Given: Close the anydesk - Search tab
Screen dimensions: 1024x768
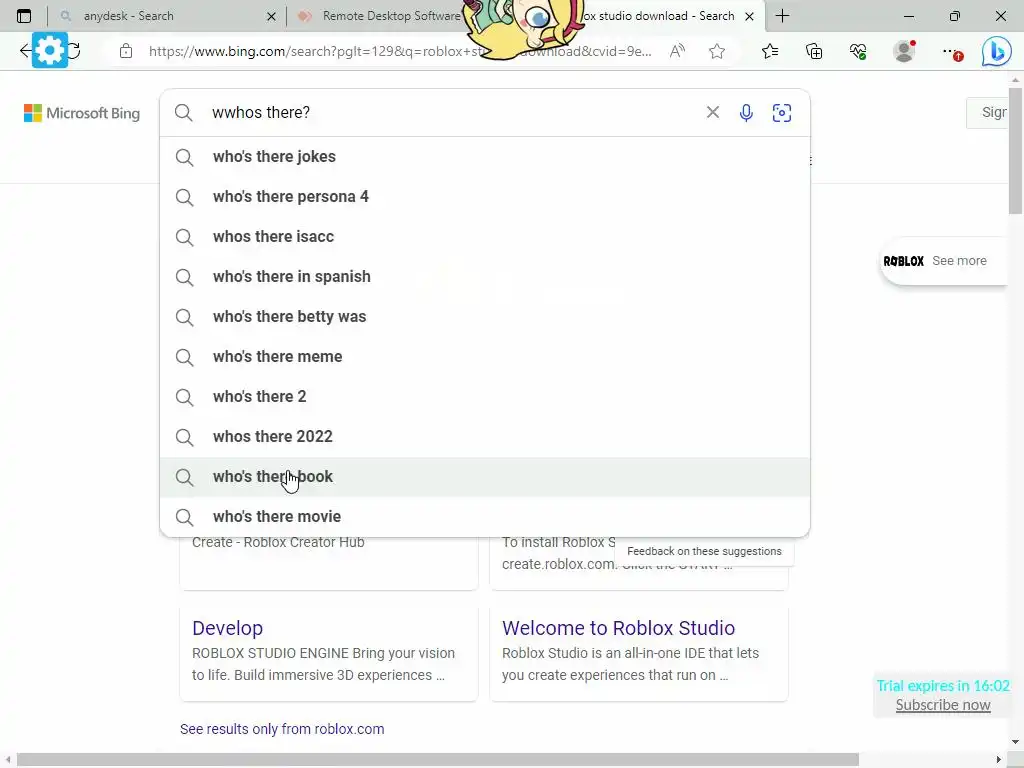Looking at the screenshot, I should click(272, 16).
